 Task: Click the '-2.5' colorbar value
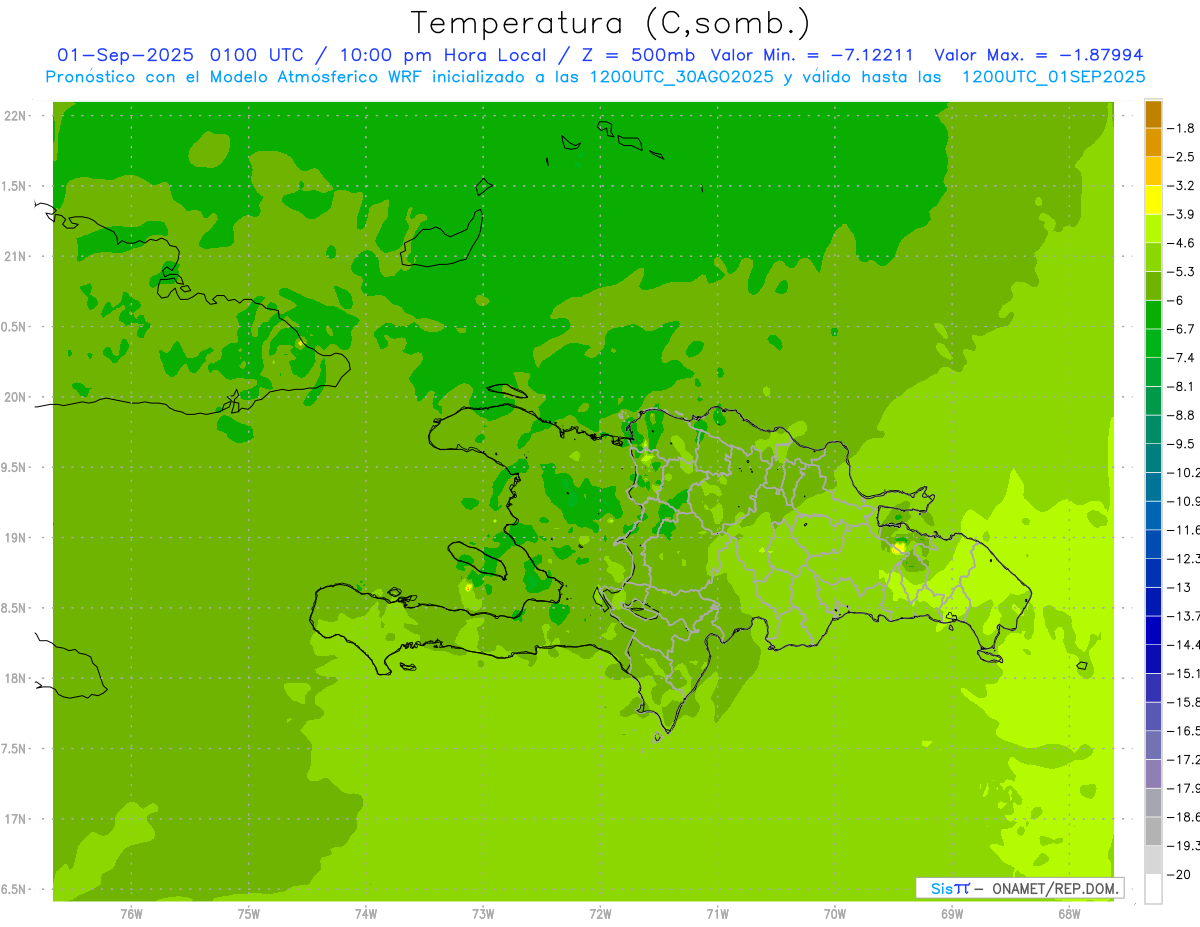(1182, 157)
